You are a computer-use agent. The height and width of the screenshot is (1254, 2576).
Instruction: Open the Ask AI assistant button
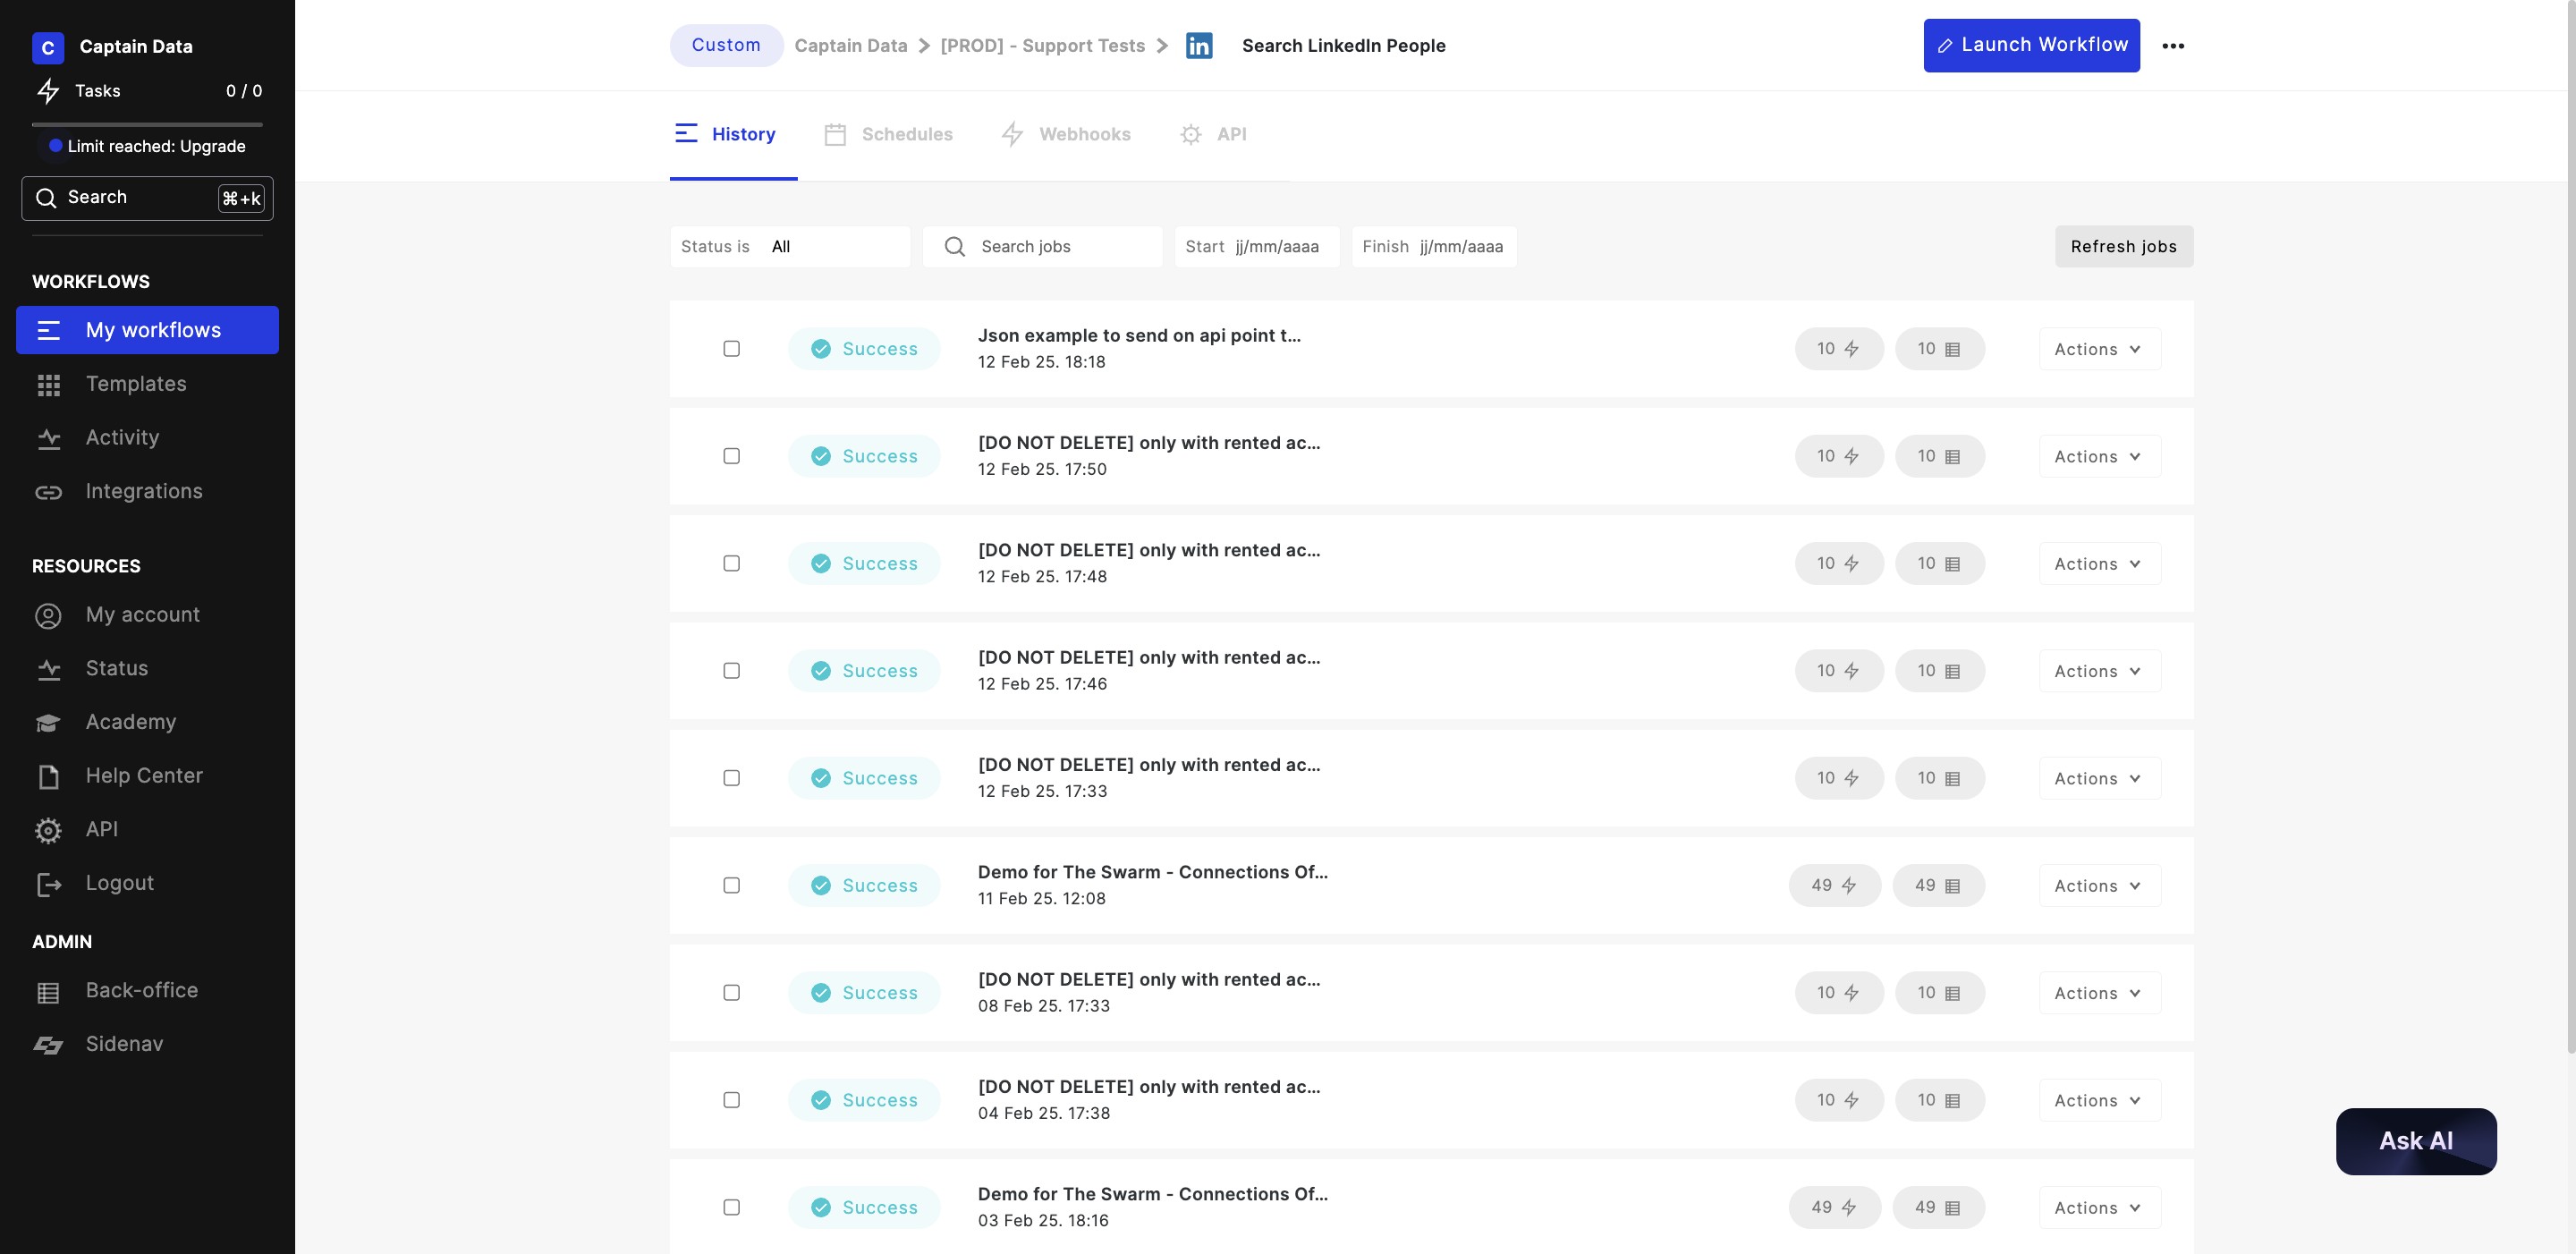tap(2415, 1141)
